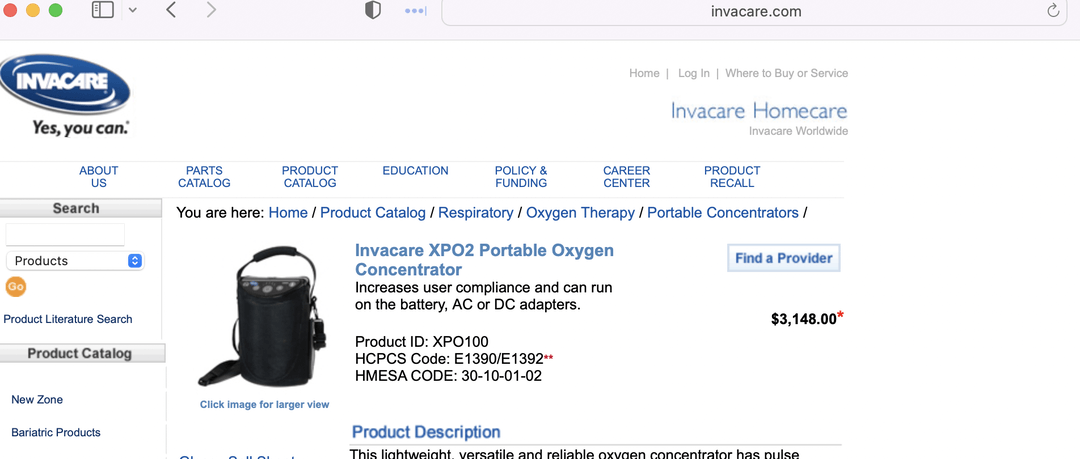Click the oxygen concentrator product image

(x=264, y=317)
